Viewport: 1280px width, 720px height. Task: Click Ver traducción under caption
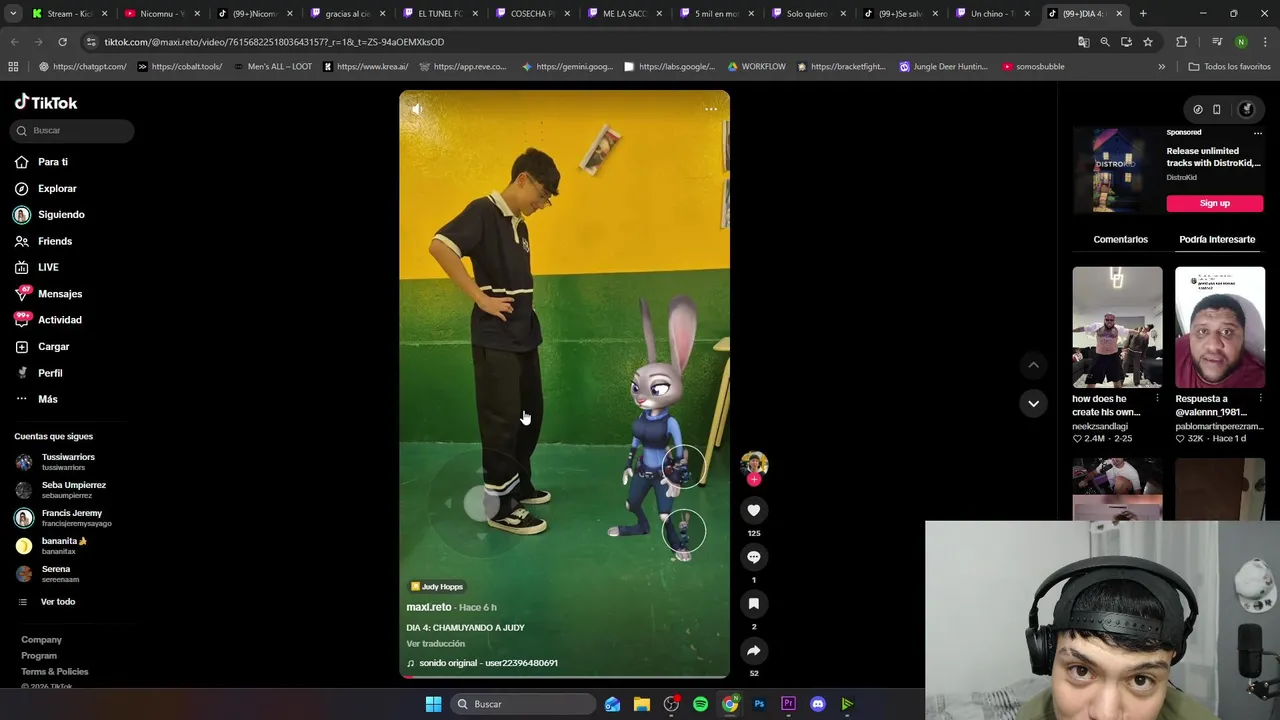[435, 644]
